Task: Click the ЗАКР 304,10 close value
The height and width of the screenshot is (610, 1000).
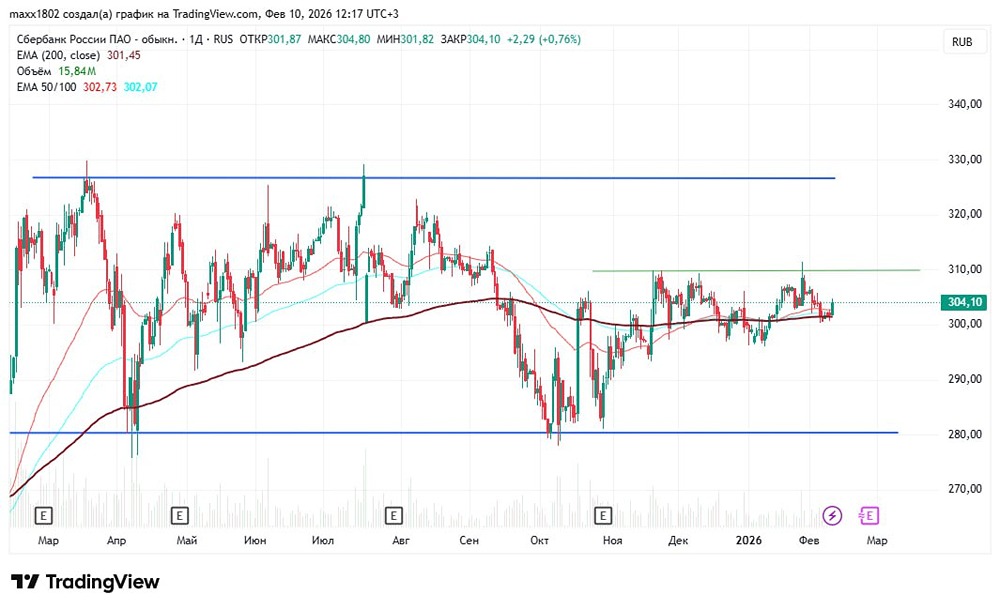Action: point(471,39)
